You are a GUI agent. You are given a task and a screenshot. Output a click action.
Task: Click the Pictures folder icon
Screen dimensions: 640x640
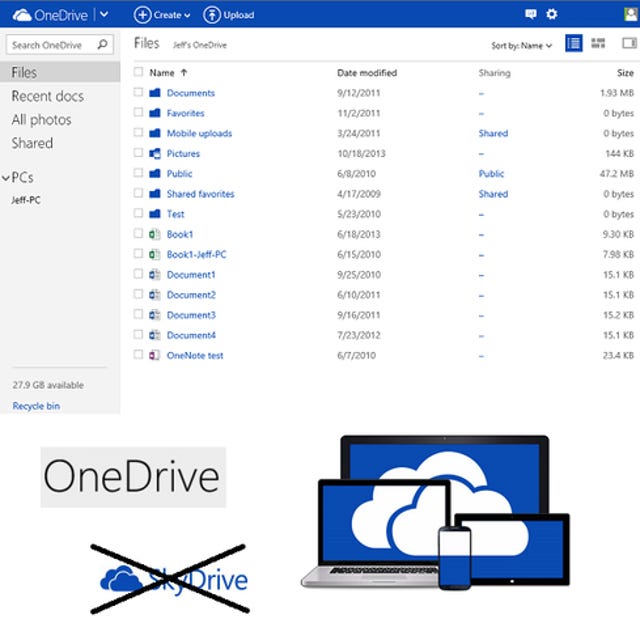pyautogui.click(x=155, y=153)
